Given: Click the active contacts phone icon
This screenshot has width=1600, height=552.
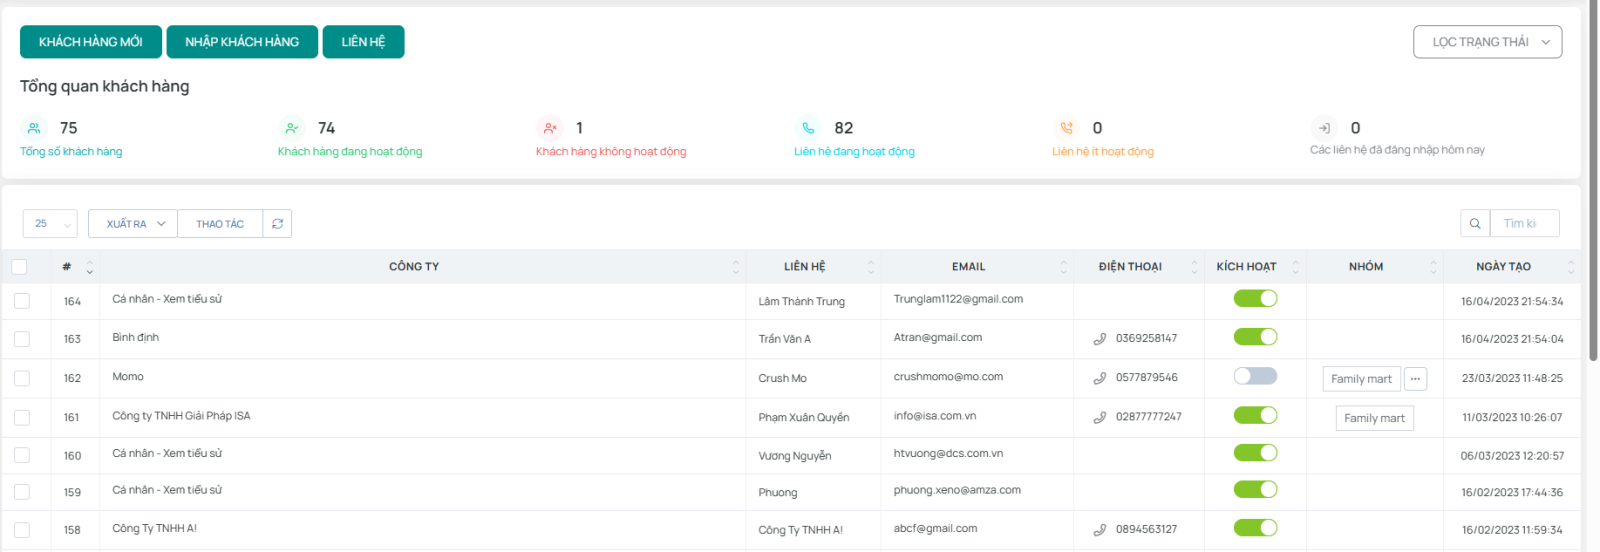Looking at the screenshot, I should pyautogui.click(x=808, y=128).
